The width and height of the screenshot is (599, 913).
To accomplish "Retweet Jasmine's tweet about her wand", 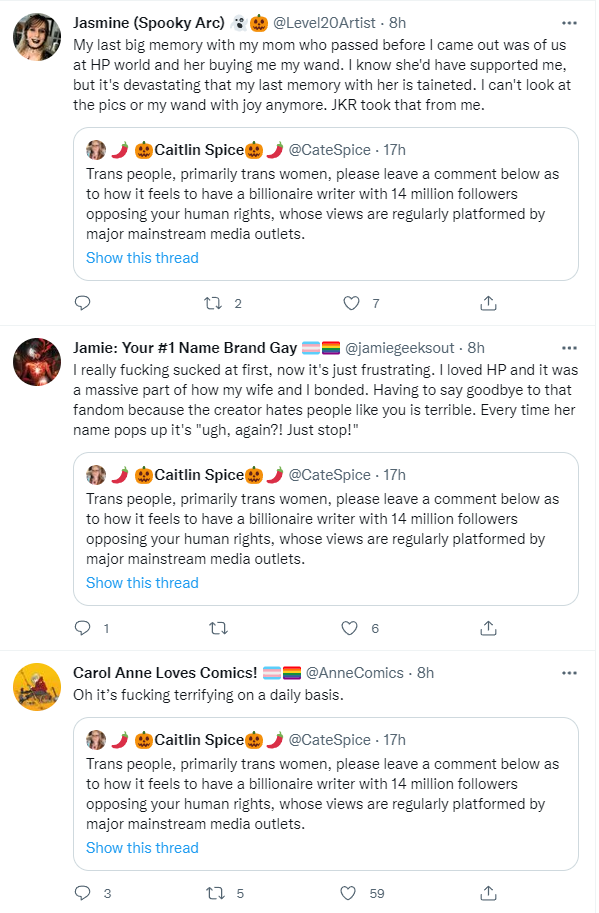I will 213,304.
